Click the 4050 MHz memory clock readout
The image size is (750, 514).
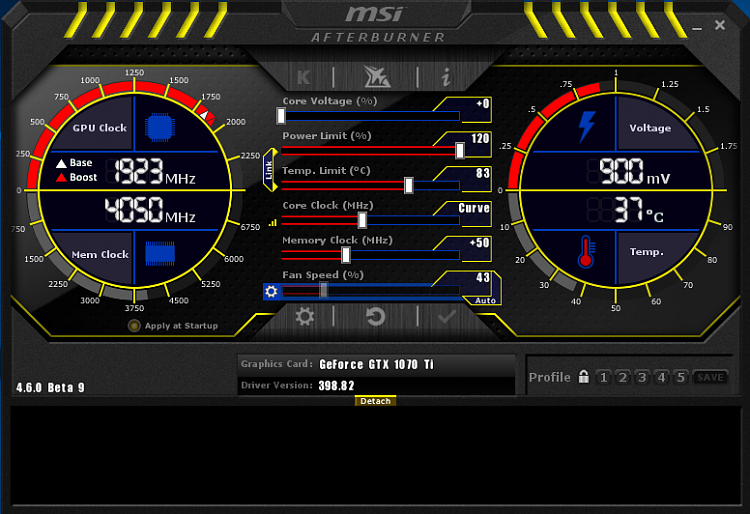[x=150, y=210]
